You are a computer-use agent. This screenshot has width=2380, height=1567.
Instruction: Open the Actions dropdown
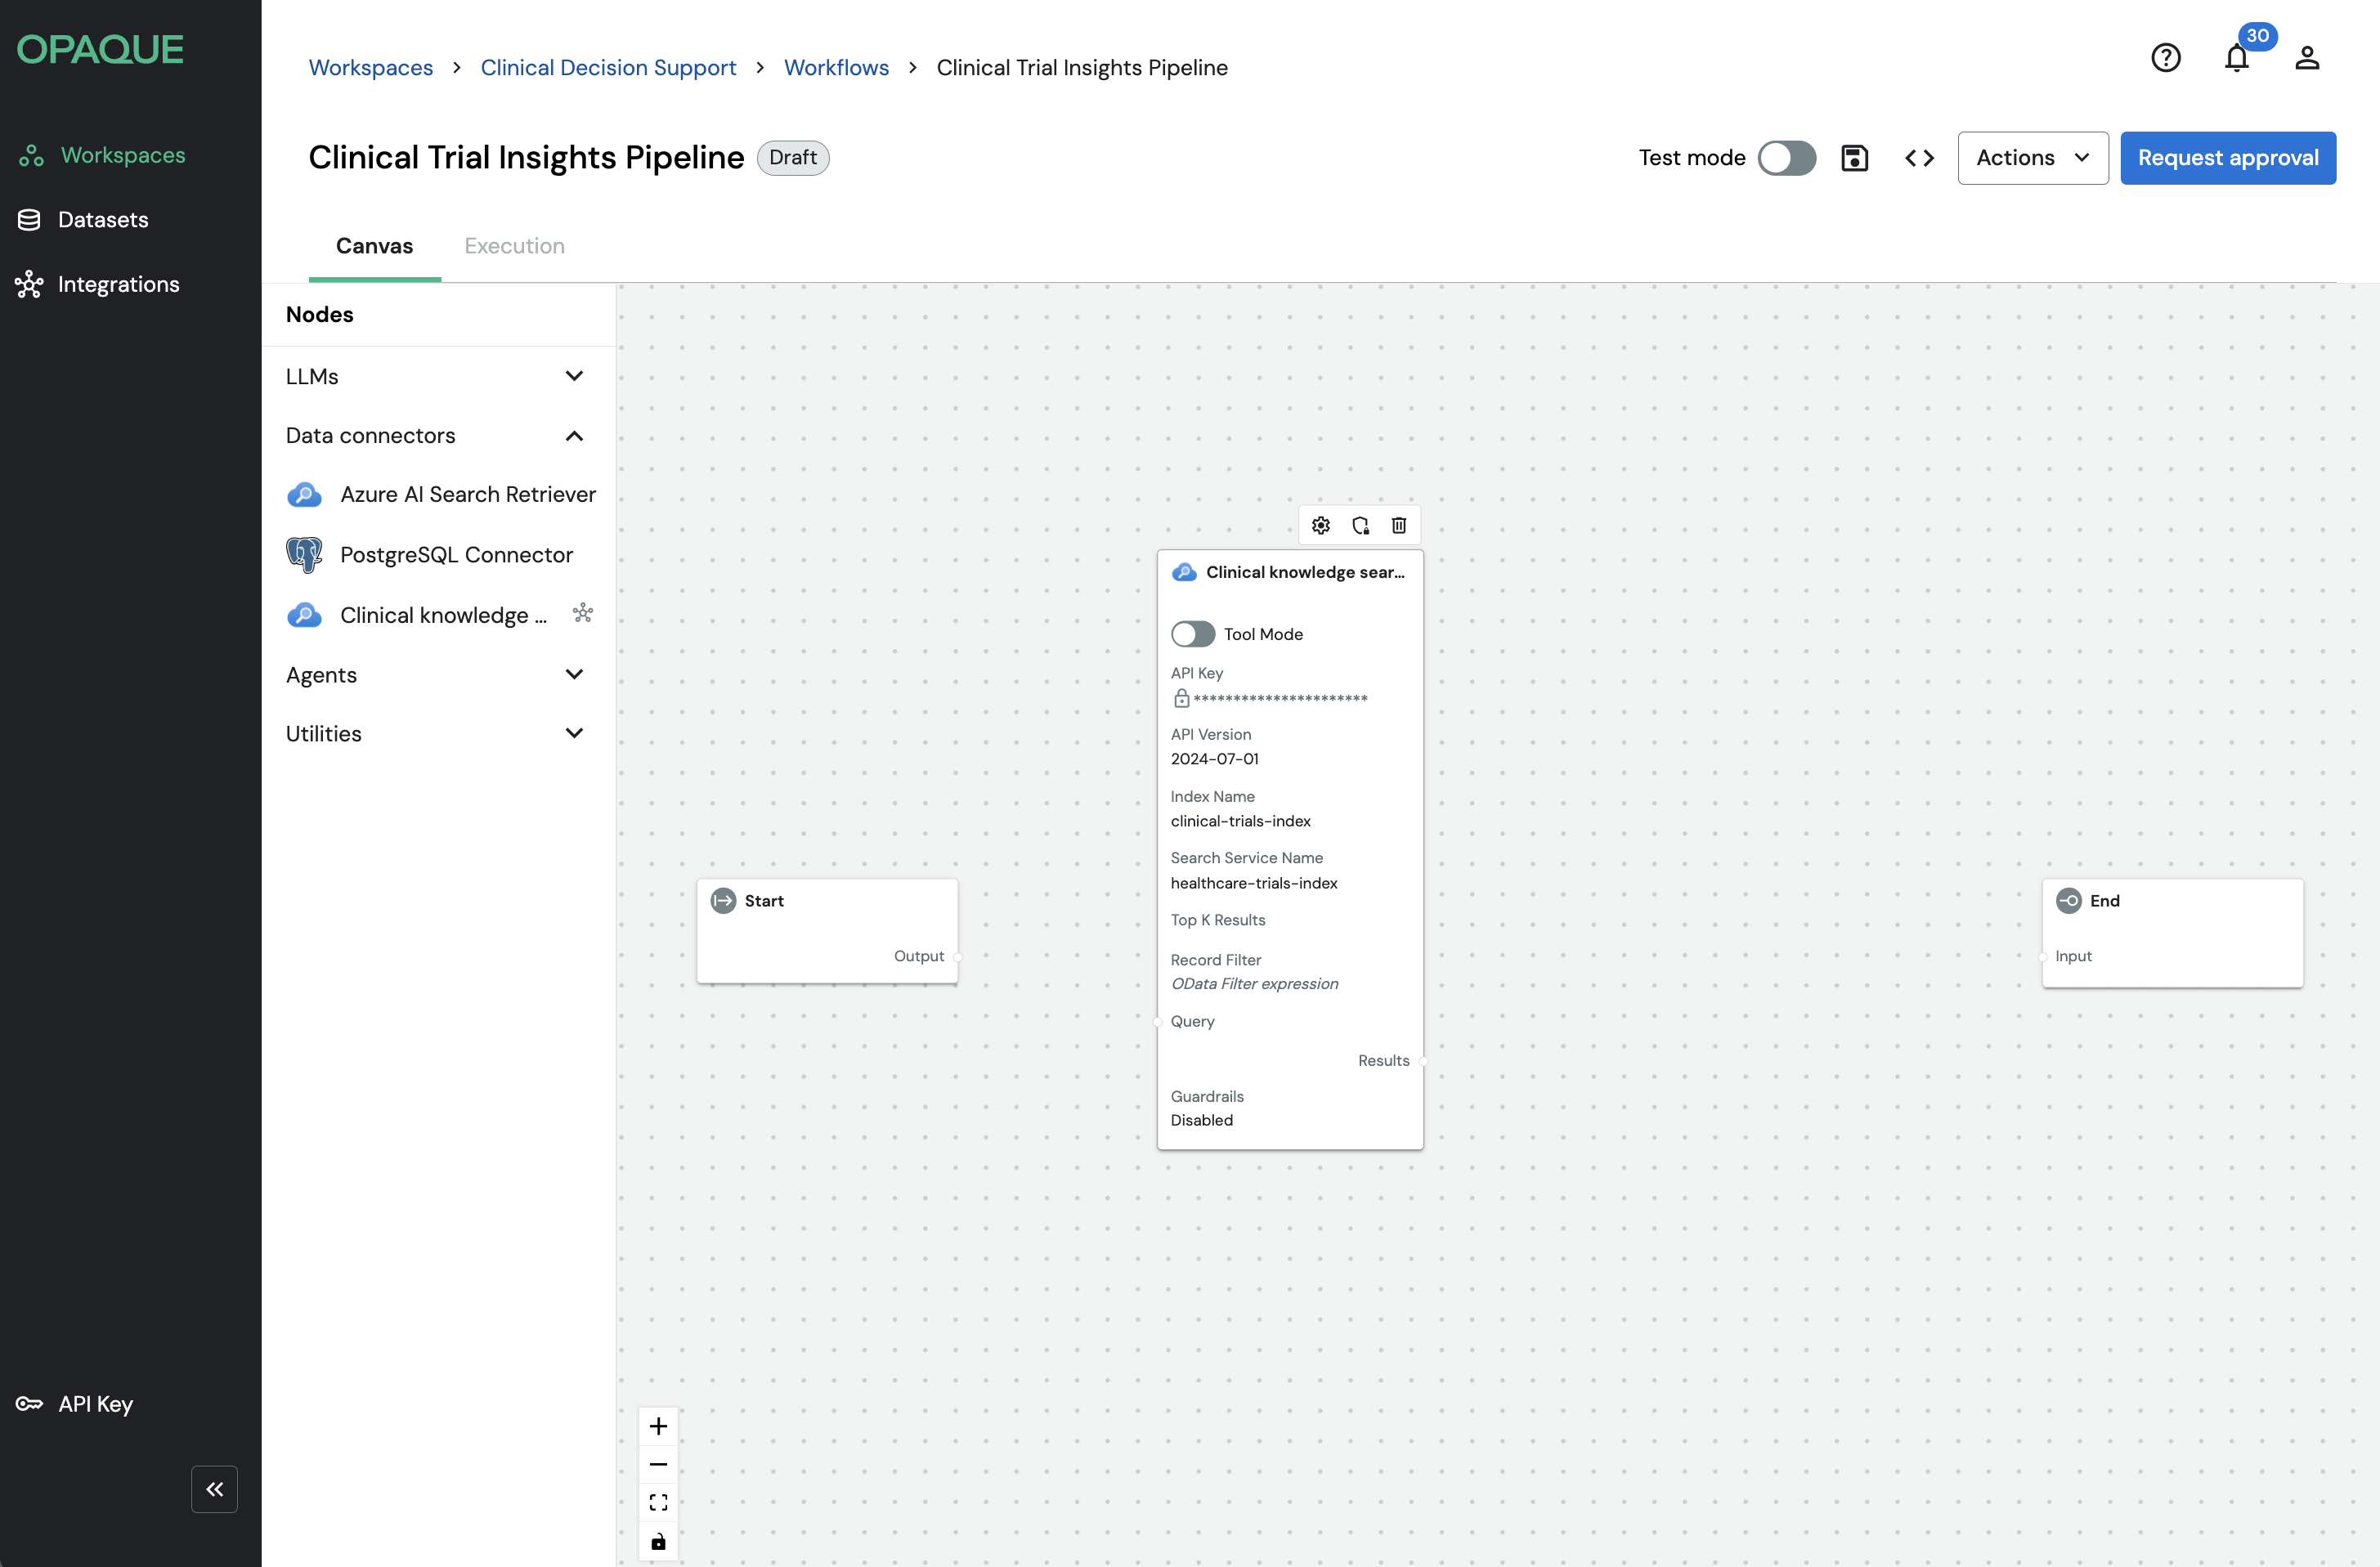pos(2032,158)
